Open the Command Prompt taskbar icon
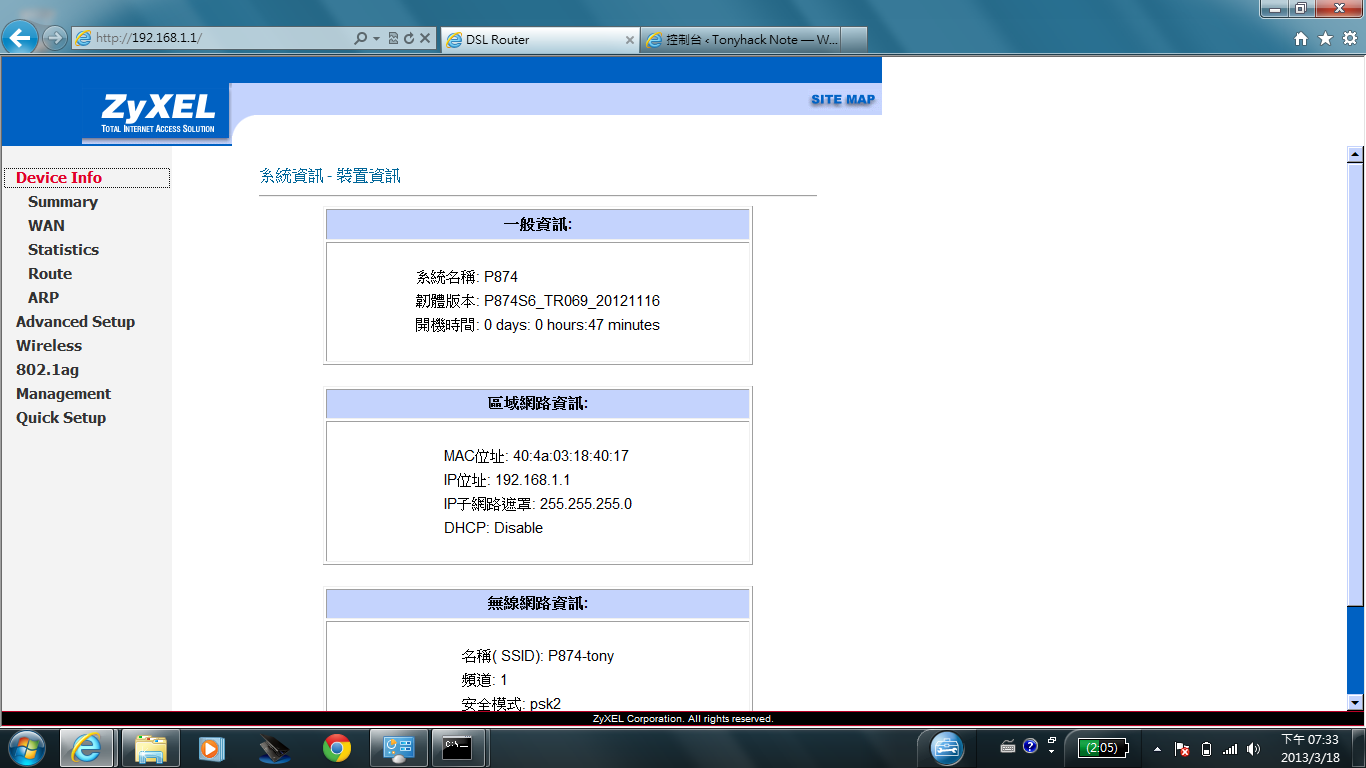Image resolution: width=1366 pixels, height=768 pixels. coord(460,748)
